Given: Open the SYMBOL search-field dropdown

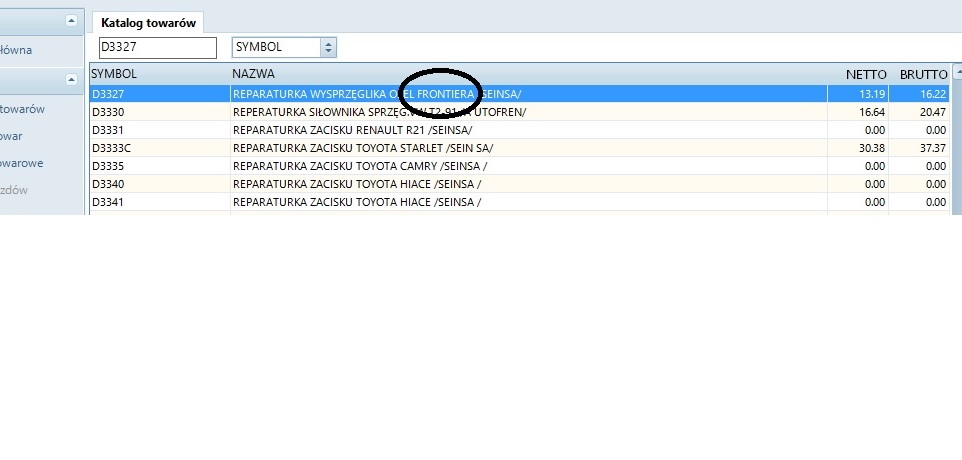Looking at the screenshot, I should [329, 47].
